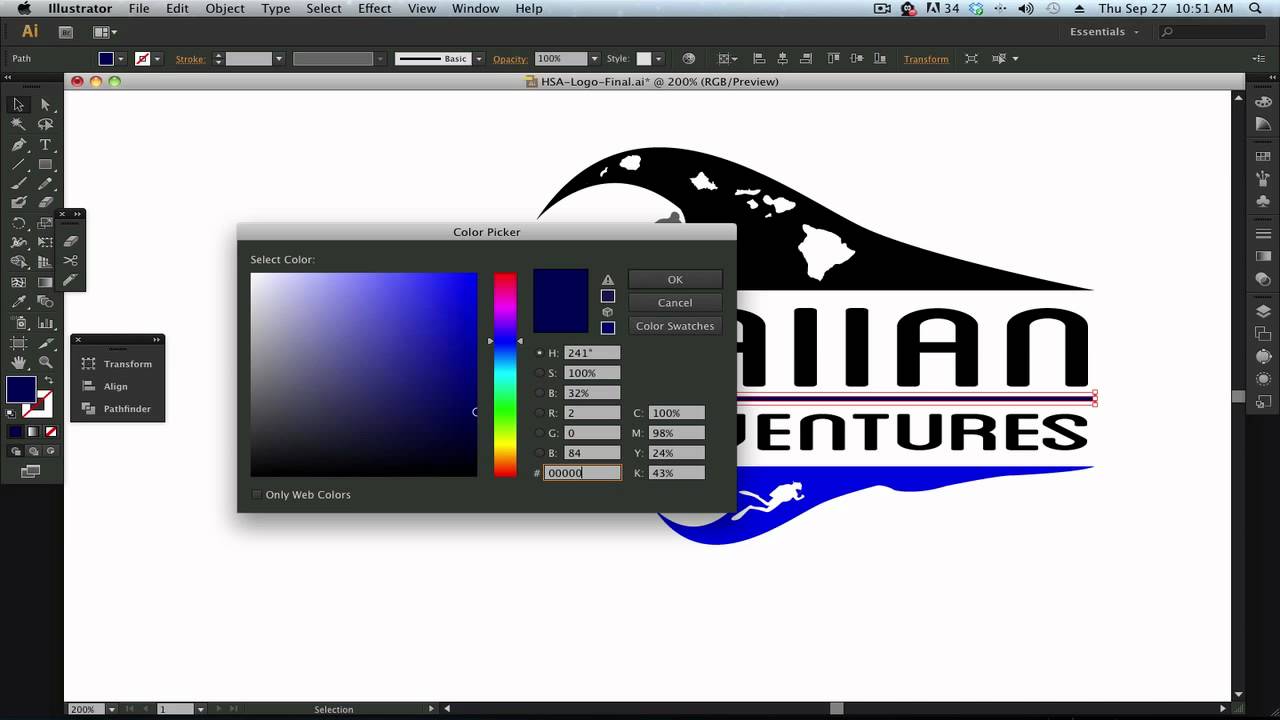Viewport: 1280px width, 720px height.
Task: Select the Blob Brush tool
Action: (x=18, y=202)
